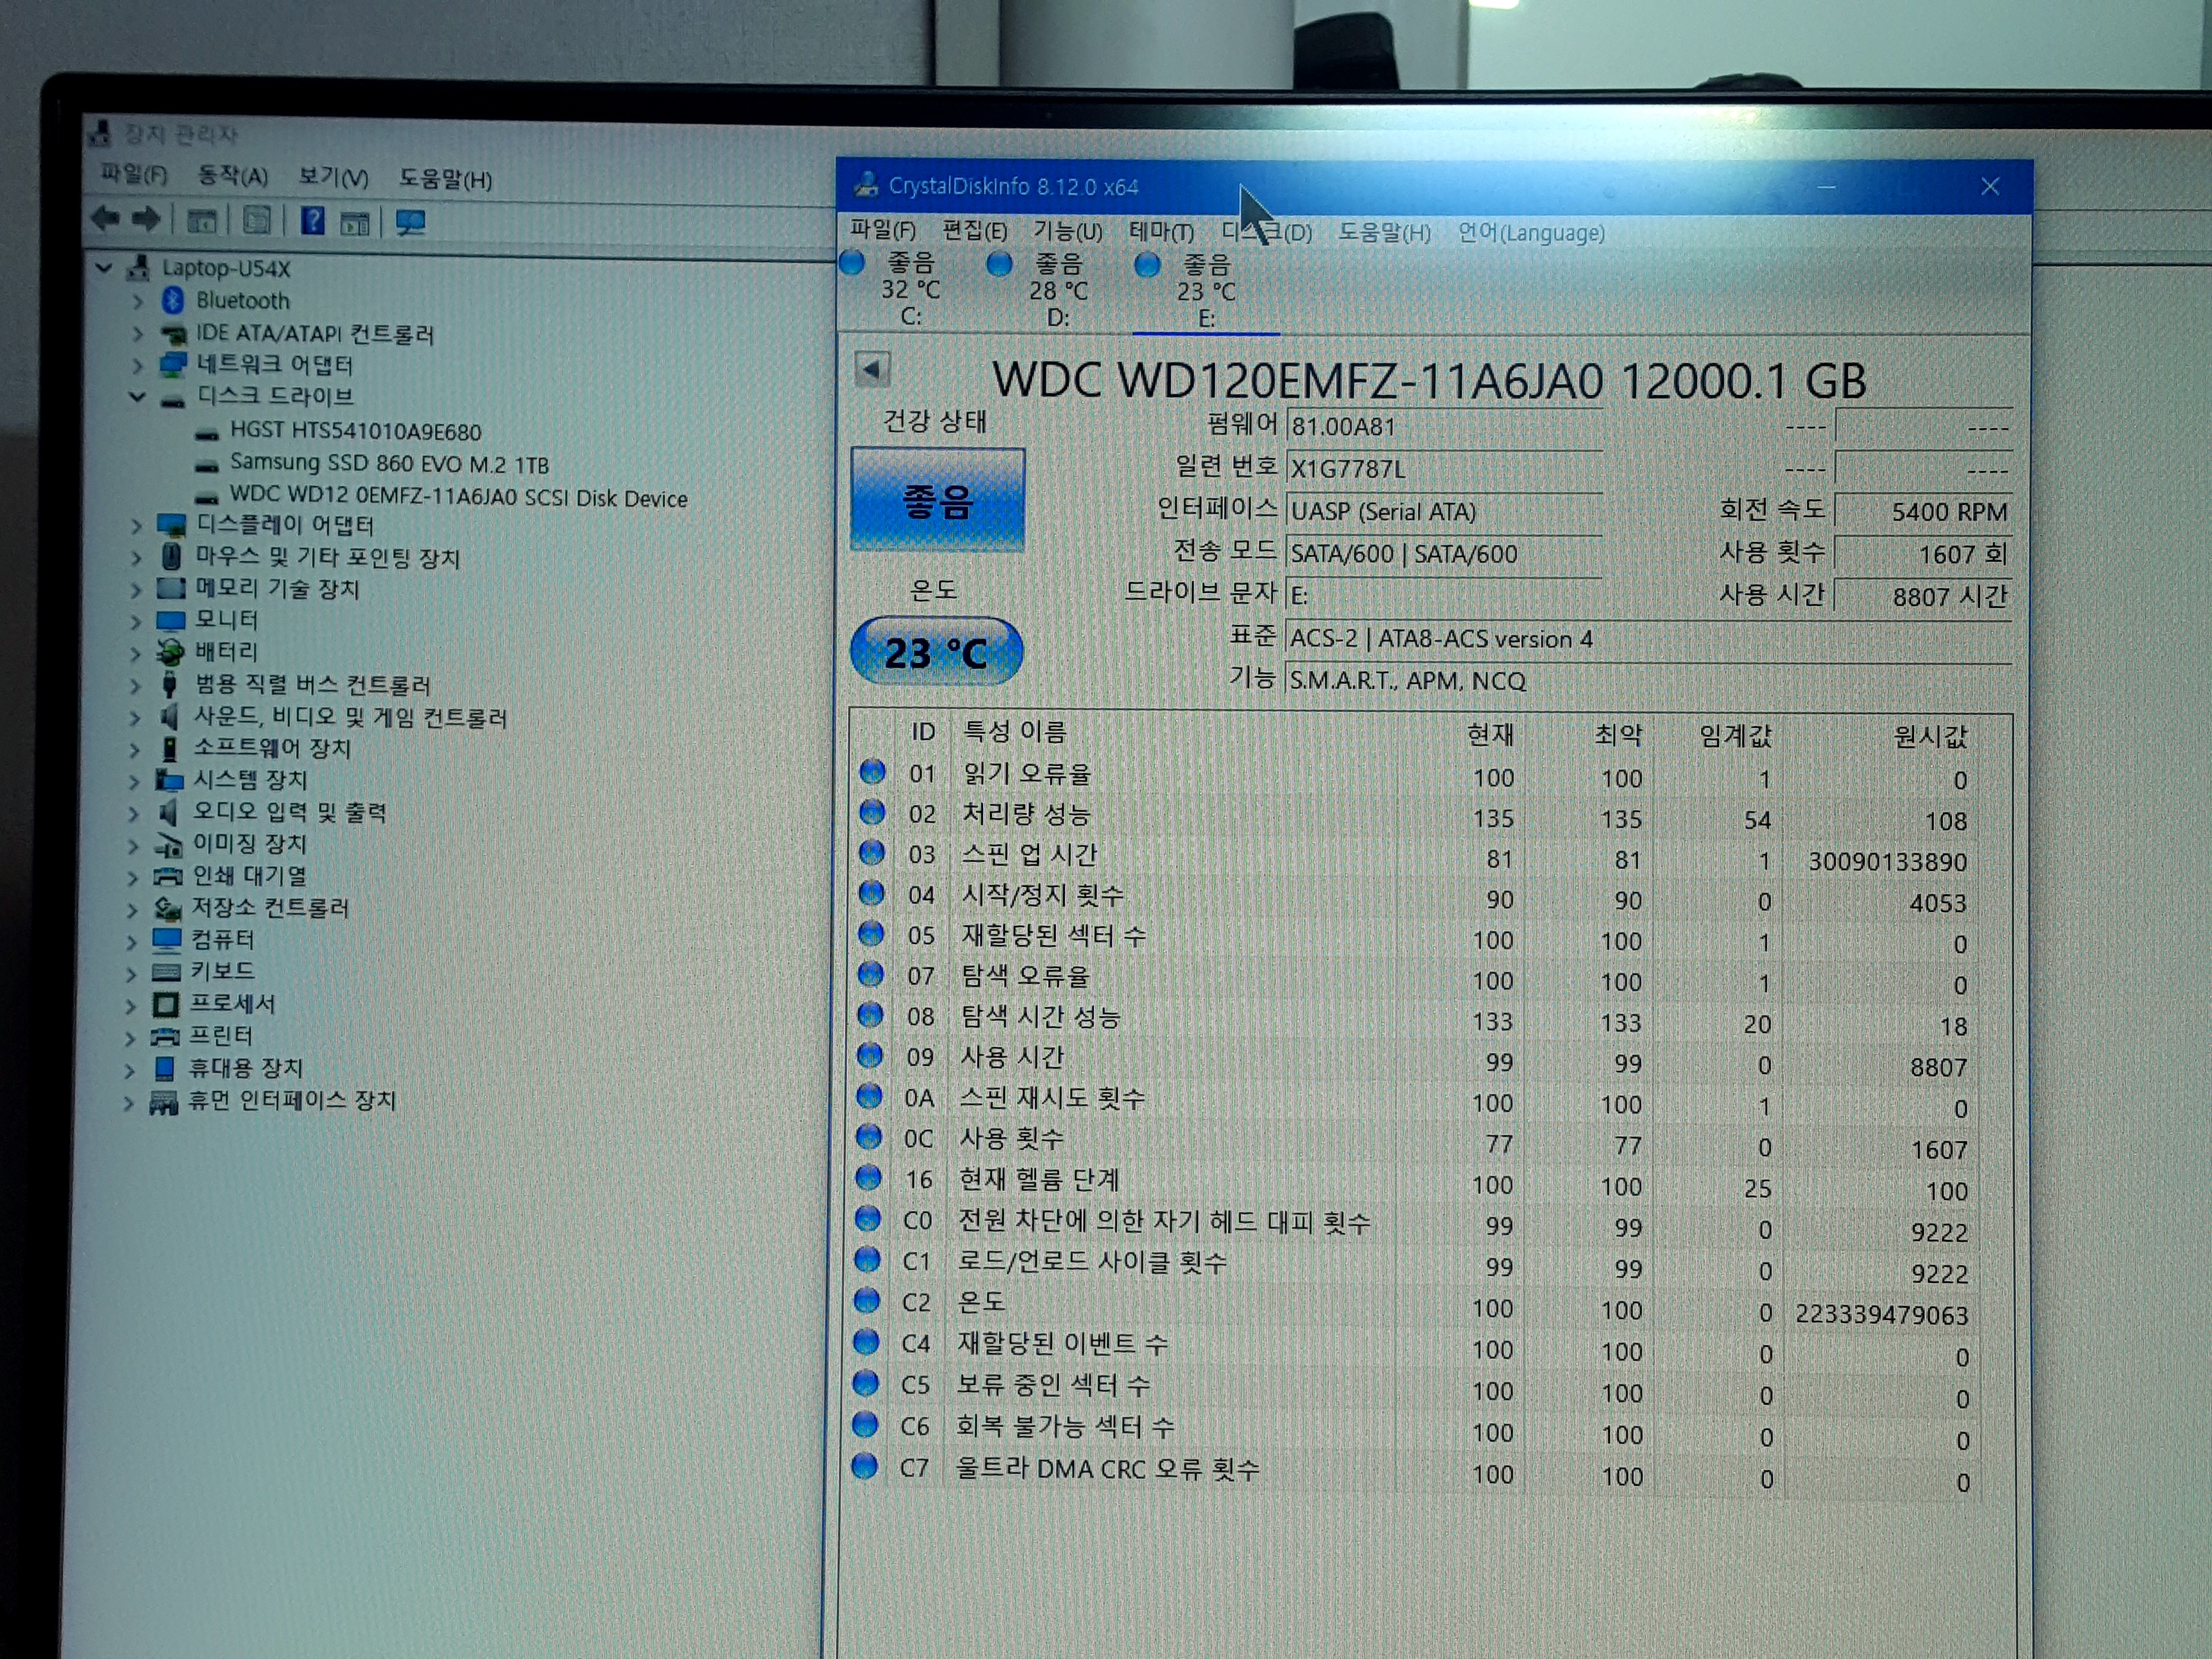
Task: Open the 도움말(H) menu in CrystalDiskInfo
Action: [x=1384, y=233]
